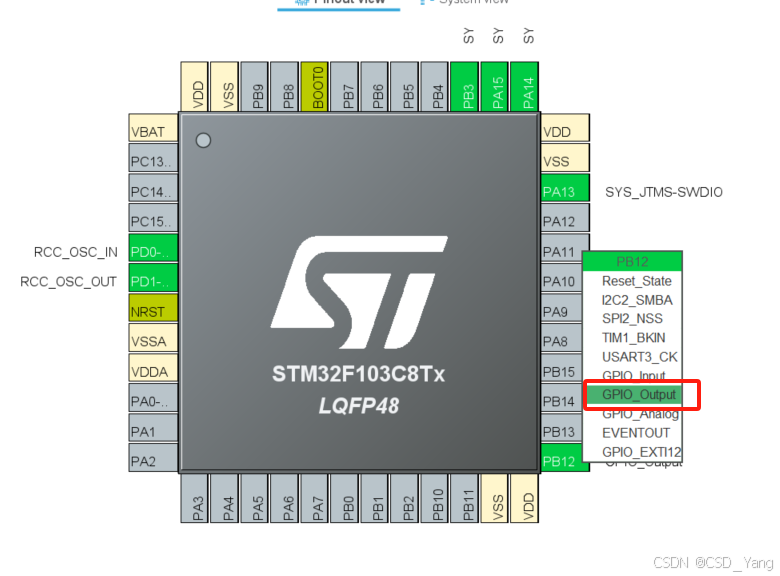Click the green PB3 pin
Viewport: 780px width, 576px height.
[x=464, y=87]
